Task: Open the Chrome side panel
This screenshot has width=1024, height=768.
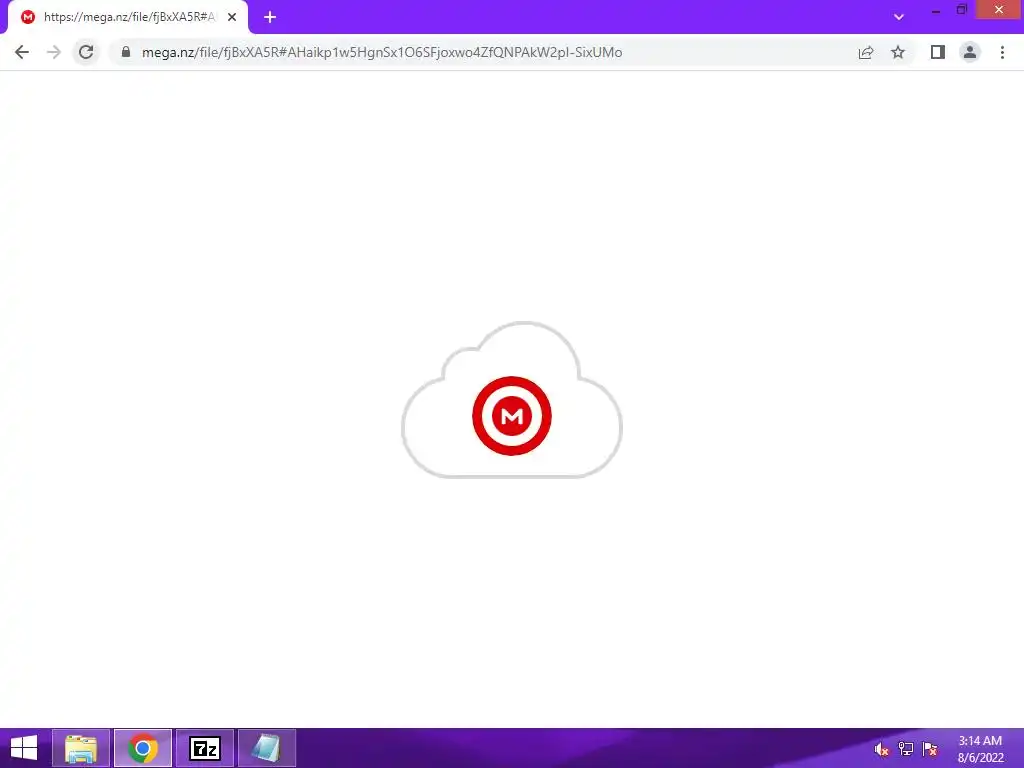Action: point(938,52)
